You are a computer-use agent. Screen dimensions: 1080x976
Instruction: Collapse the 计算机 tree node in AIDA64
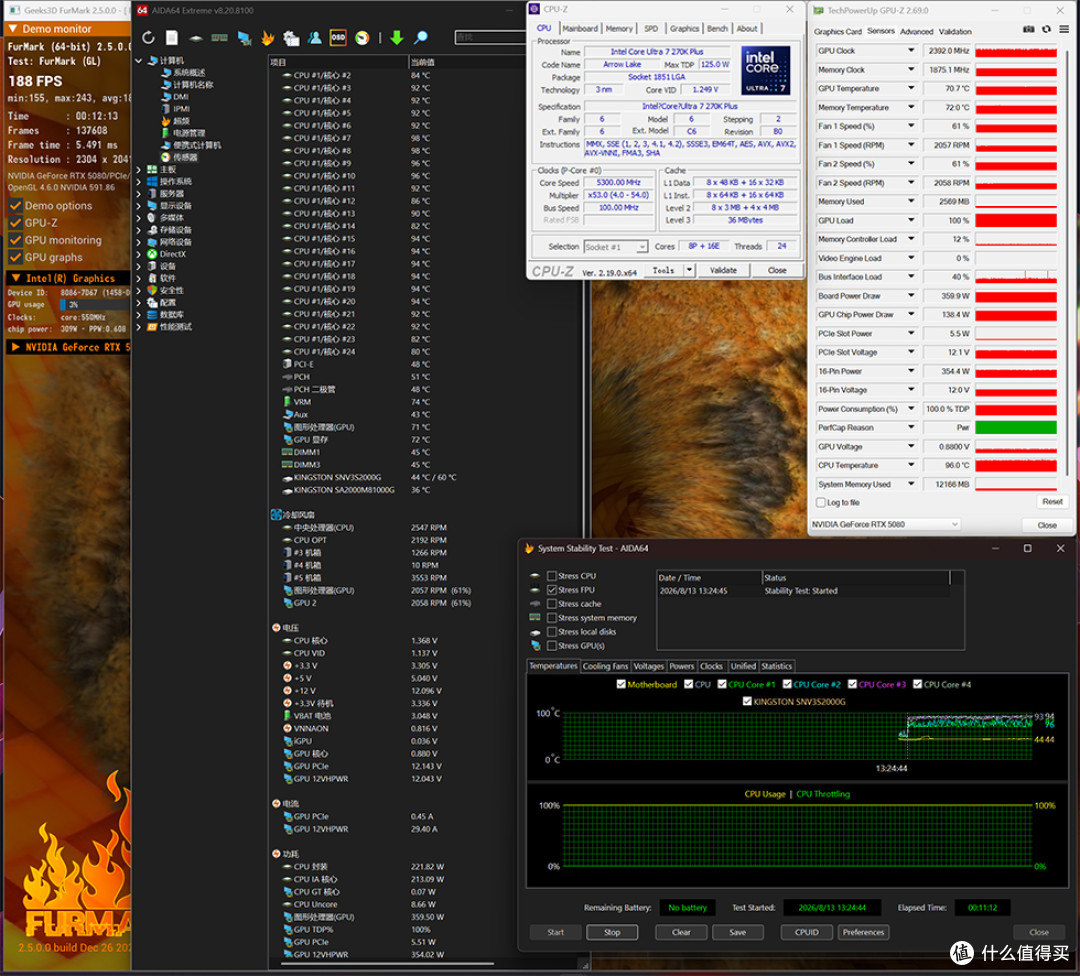coord(138,61)
